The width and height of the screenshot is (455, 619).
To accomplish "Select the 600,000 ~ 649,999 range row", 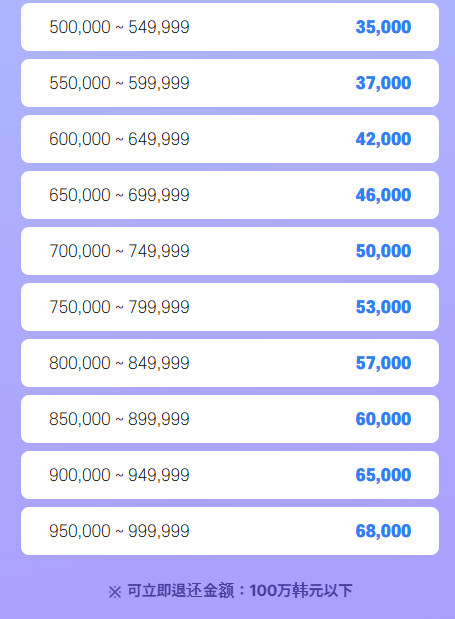I will tap(230, 139).
